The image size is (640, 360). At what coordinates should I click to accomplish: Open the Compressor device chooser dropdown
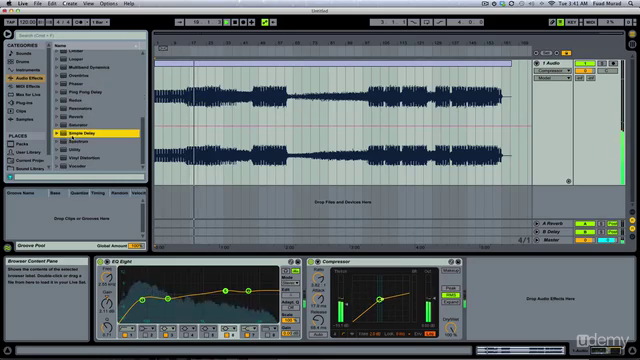[553, 71]
